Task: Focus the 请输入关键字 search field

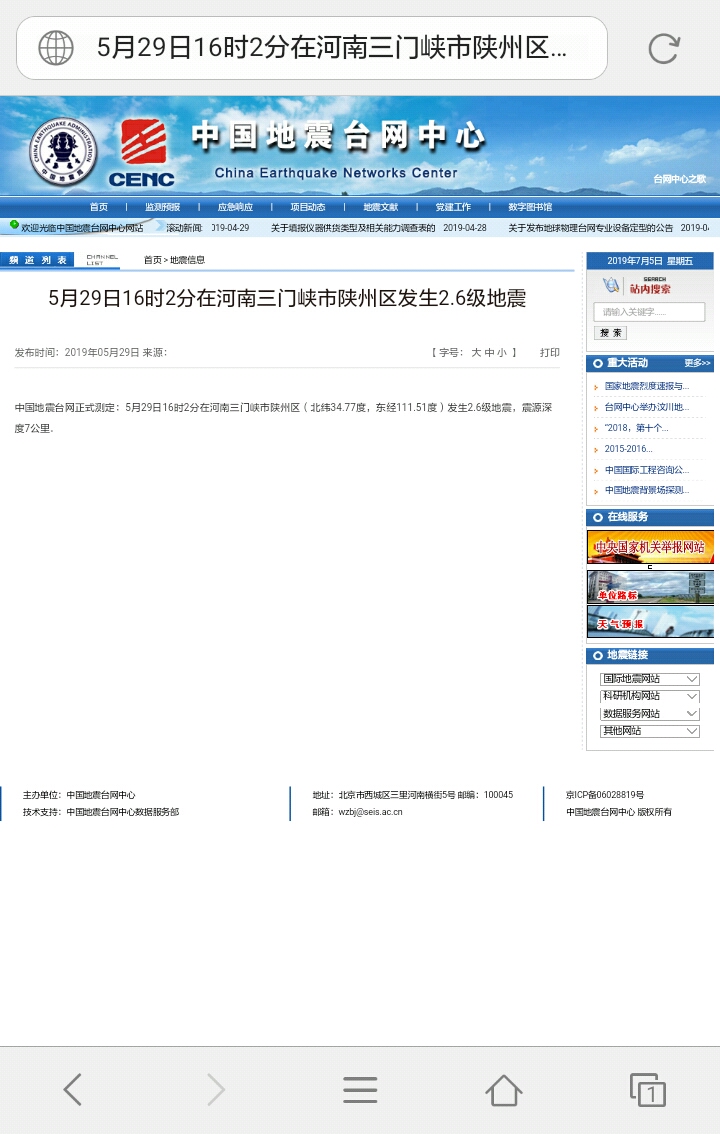Action: click(649, 312)
